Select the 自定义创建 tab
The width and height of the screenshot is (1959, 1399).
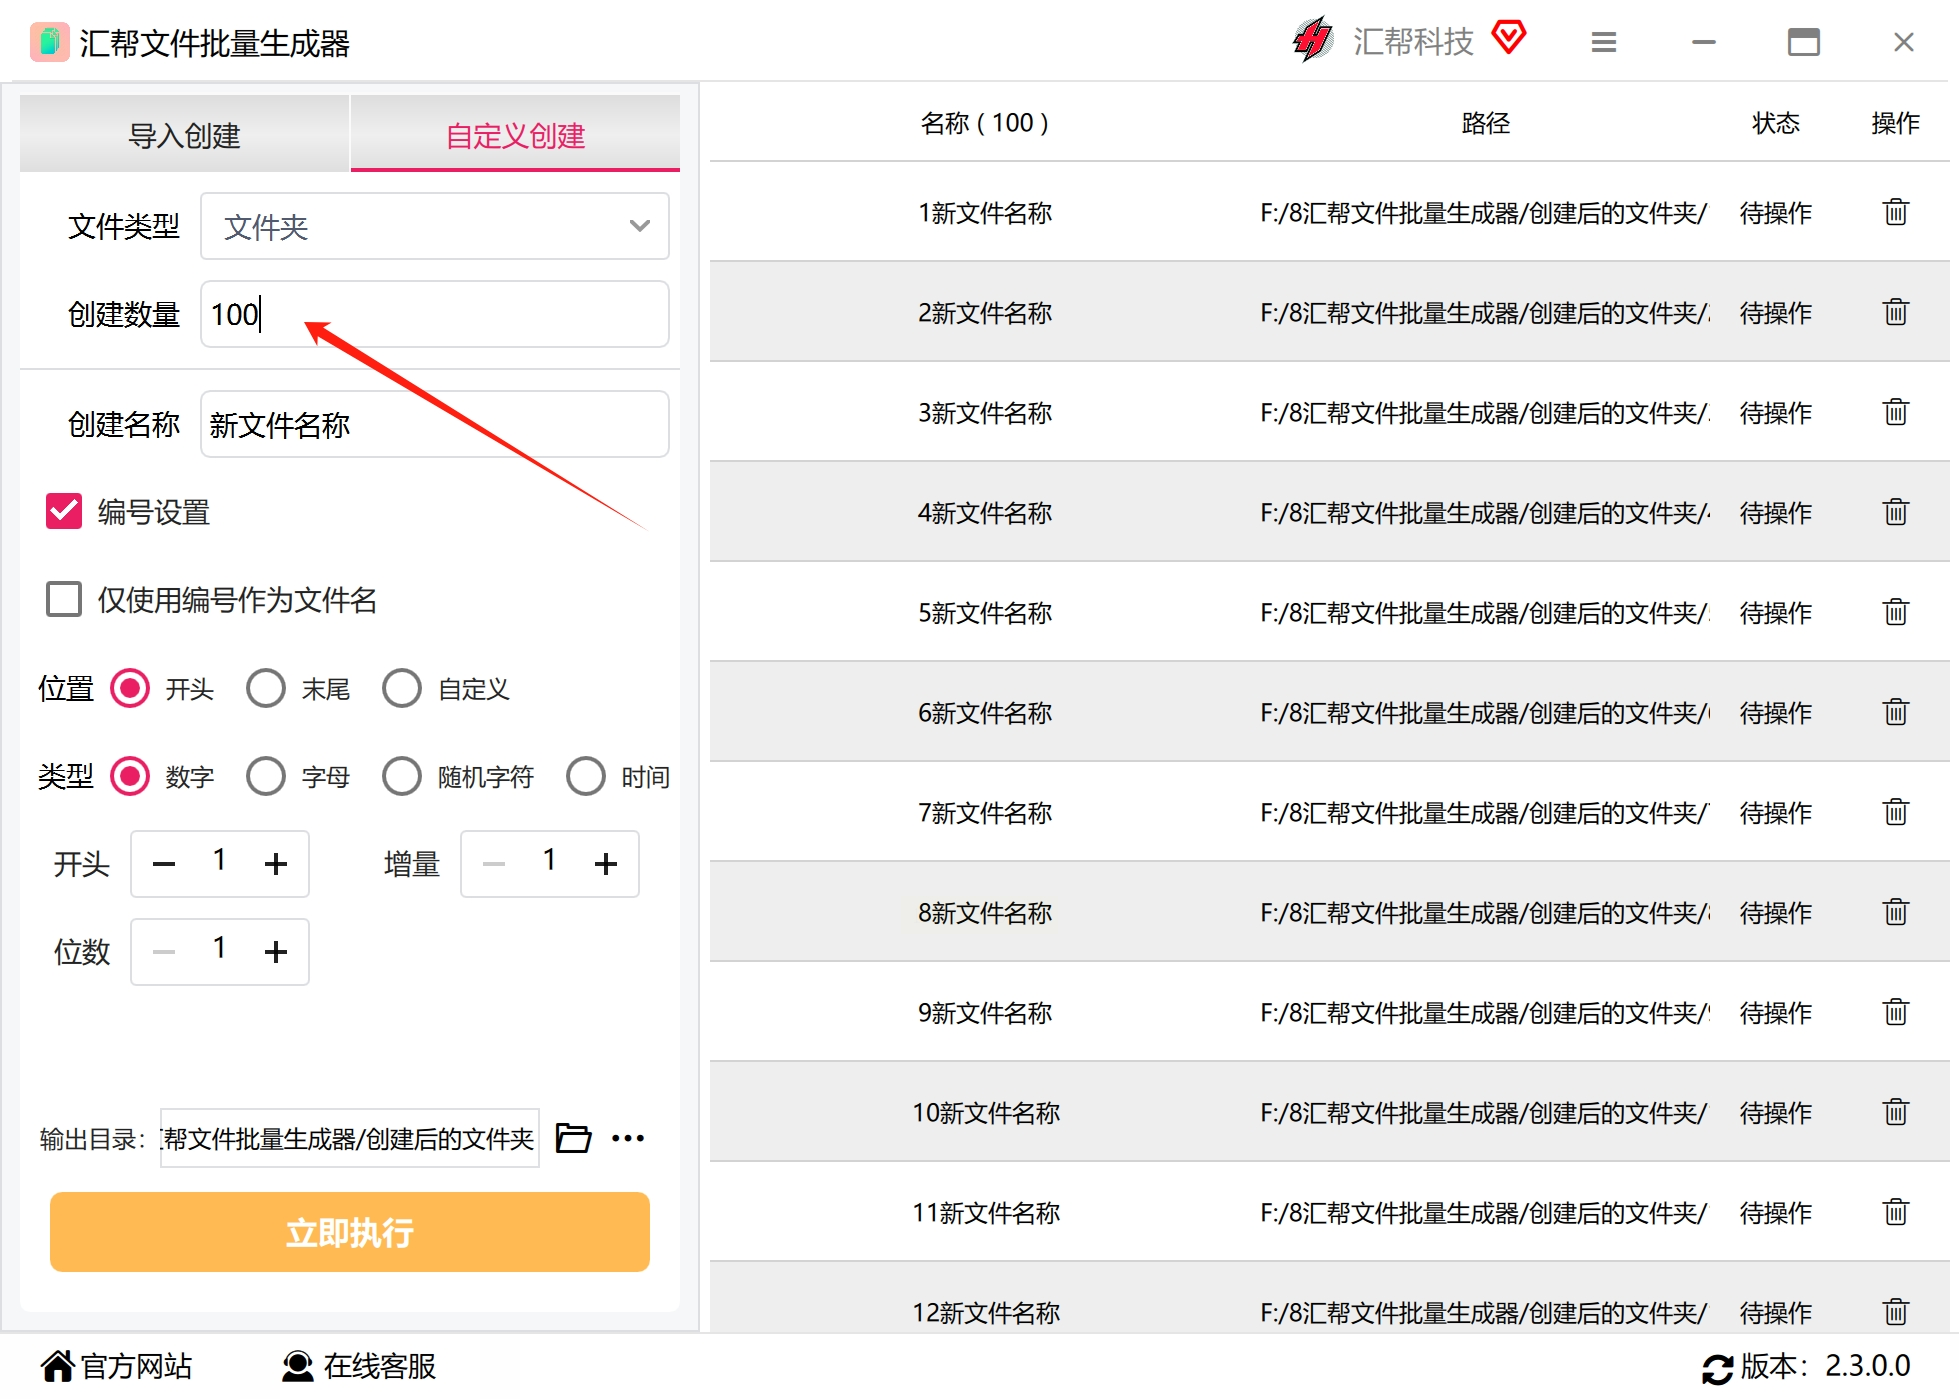[515, 134]
